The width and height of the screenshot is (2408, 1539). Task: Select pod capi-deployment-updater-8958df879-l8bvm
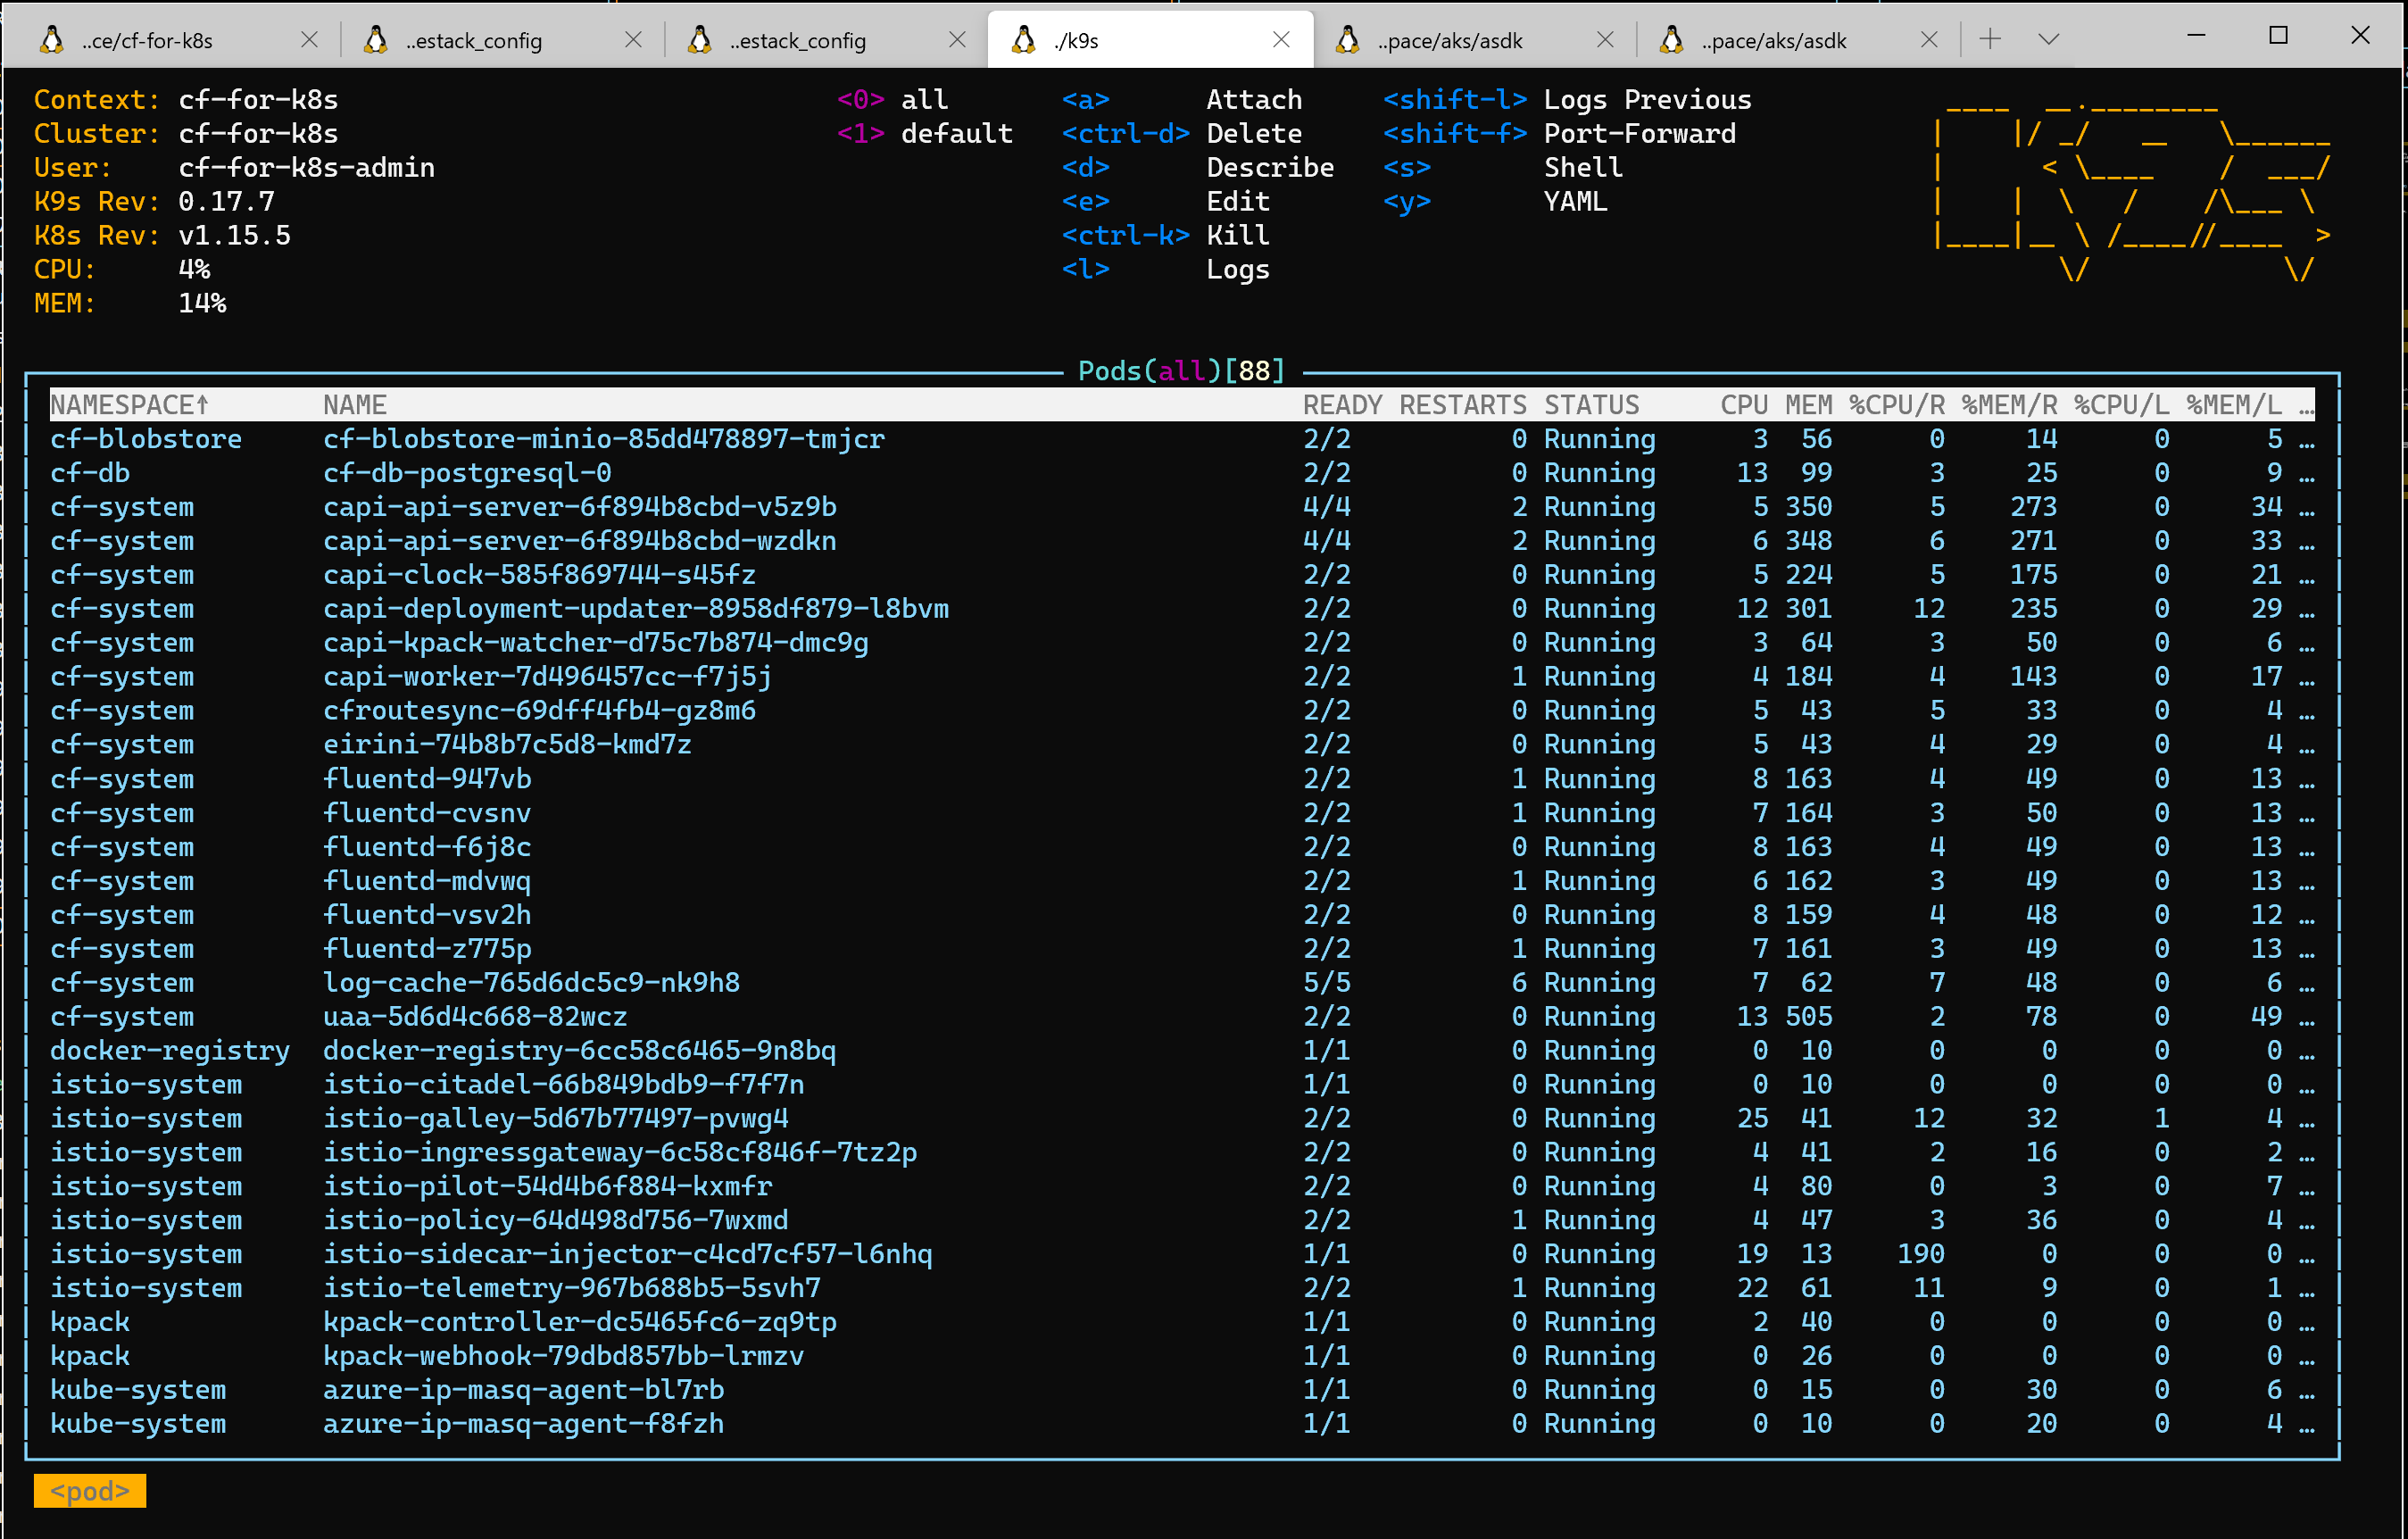[1182, 609]
